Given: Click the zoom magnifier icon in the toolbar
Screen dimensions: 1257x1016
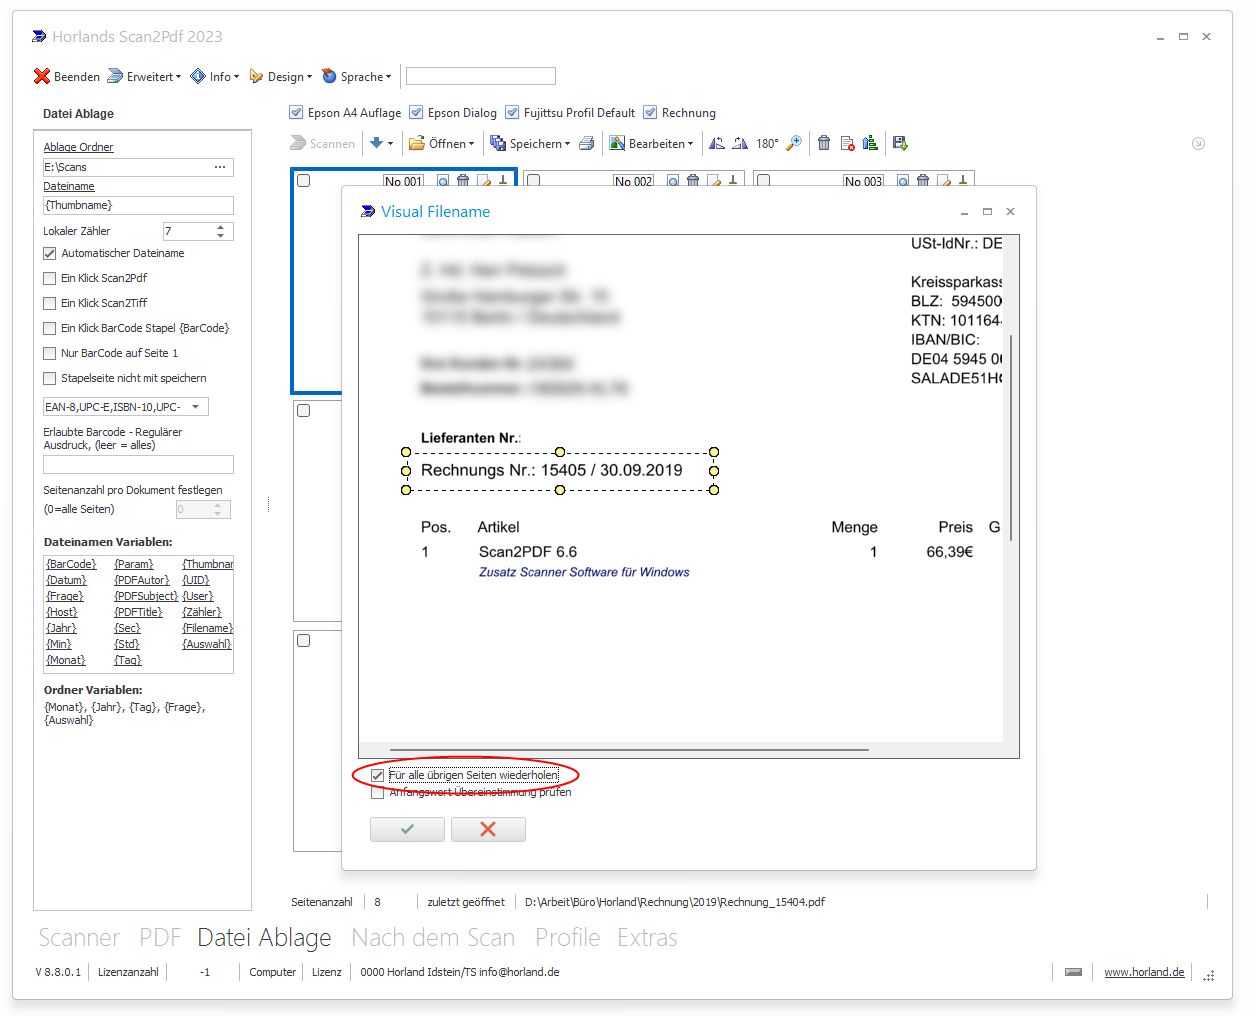Looking at the screenshot, I should (794, 143).
